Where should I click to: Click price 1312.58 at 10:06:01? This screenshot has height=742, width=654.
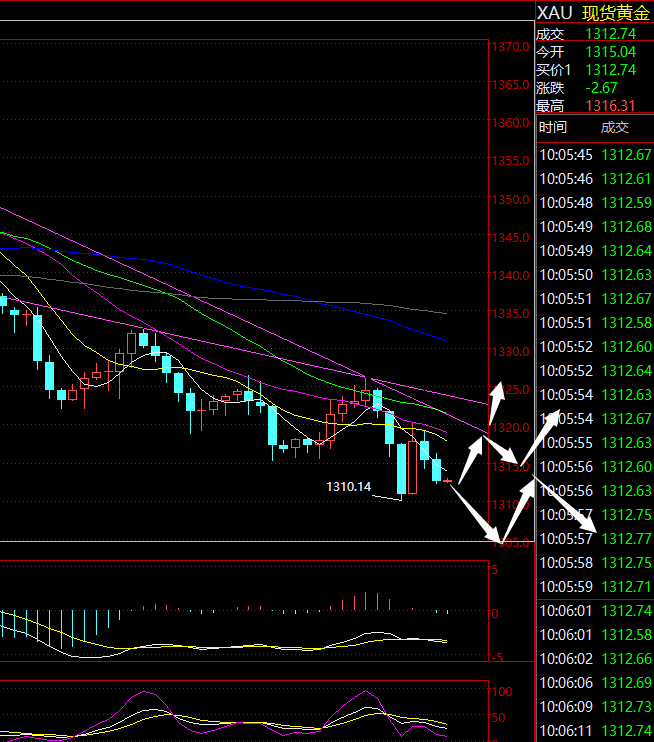[627, 635]
